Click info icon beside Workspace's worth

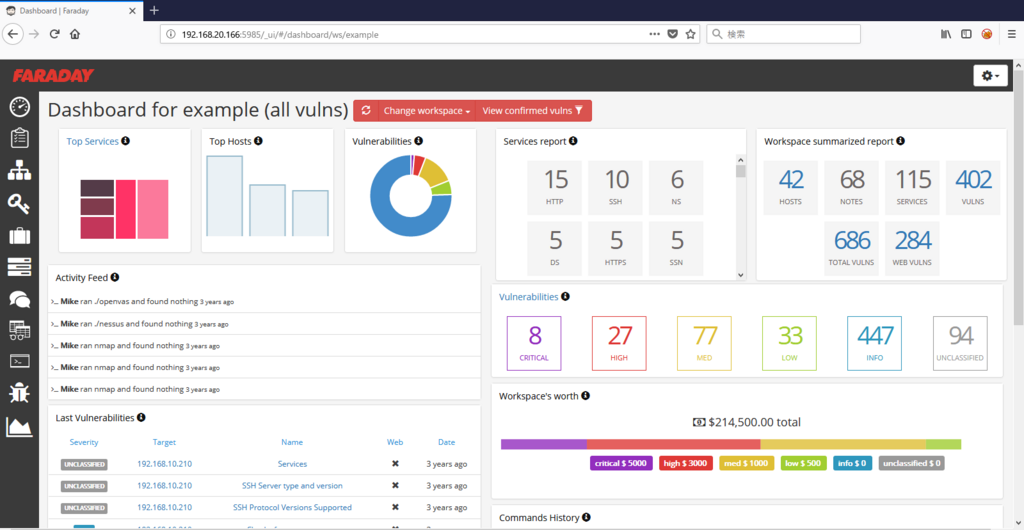(585, 396)
